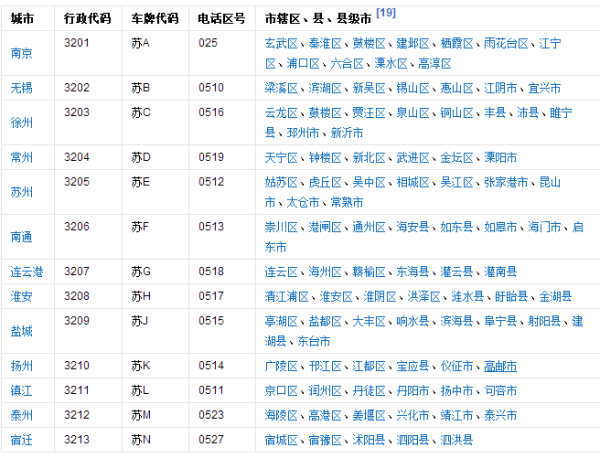Screen dimensions: 600x458
Task: Open the 宿迁 city link
Action: tap(21, 440)
